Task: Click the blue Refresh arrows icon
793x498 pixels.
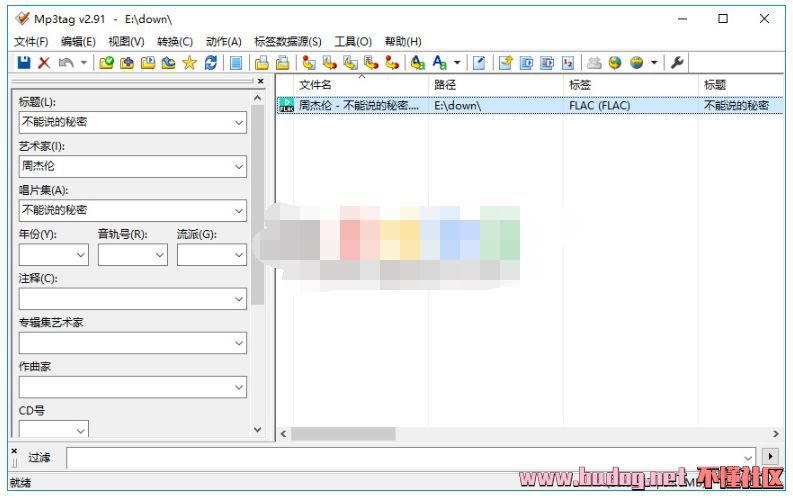Action: click(210, 63)
